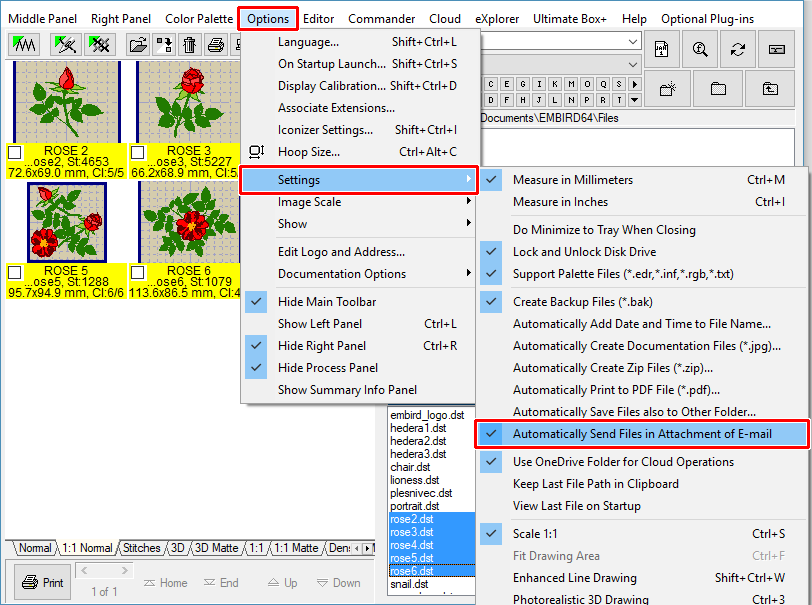Choose Edit Logo and Address...
The width and height of the screenshot is (812, 605).
pos(358,252)
